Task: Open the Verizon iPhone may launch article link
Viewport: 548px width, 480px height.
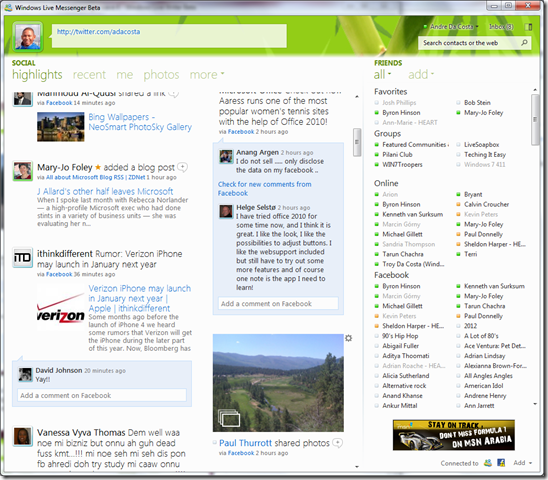Action: [139, 298]
